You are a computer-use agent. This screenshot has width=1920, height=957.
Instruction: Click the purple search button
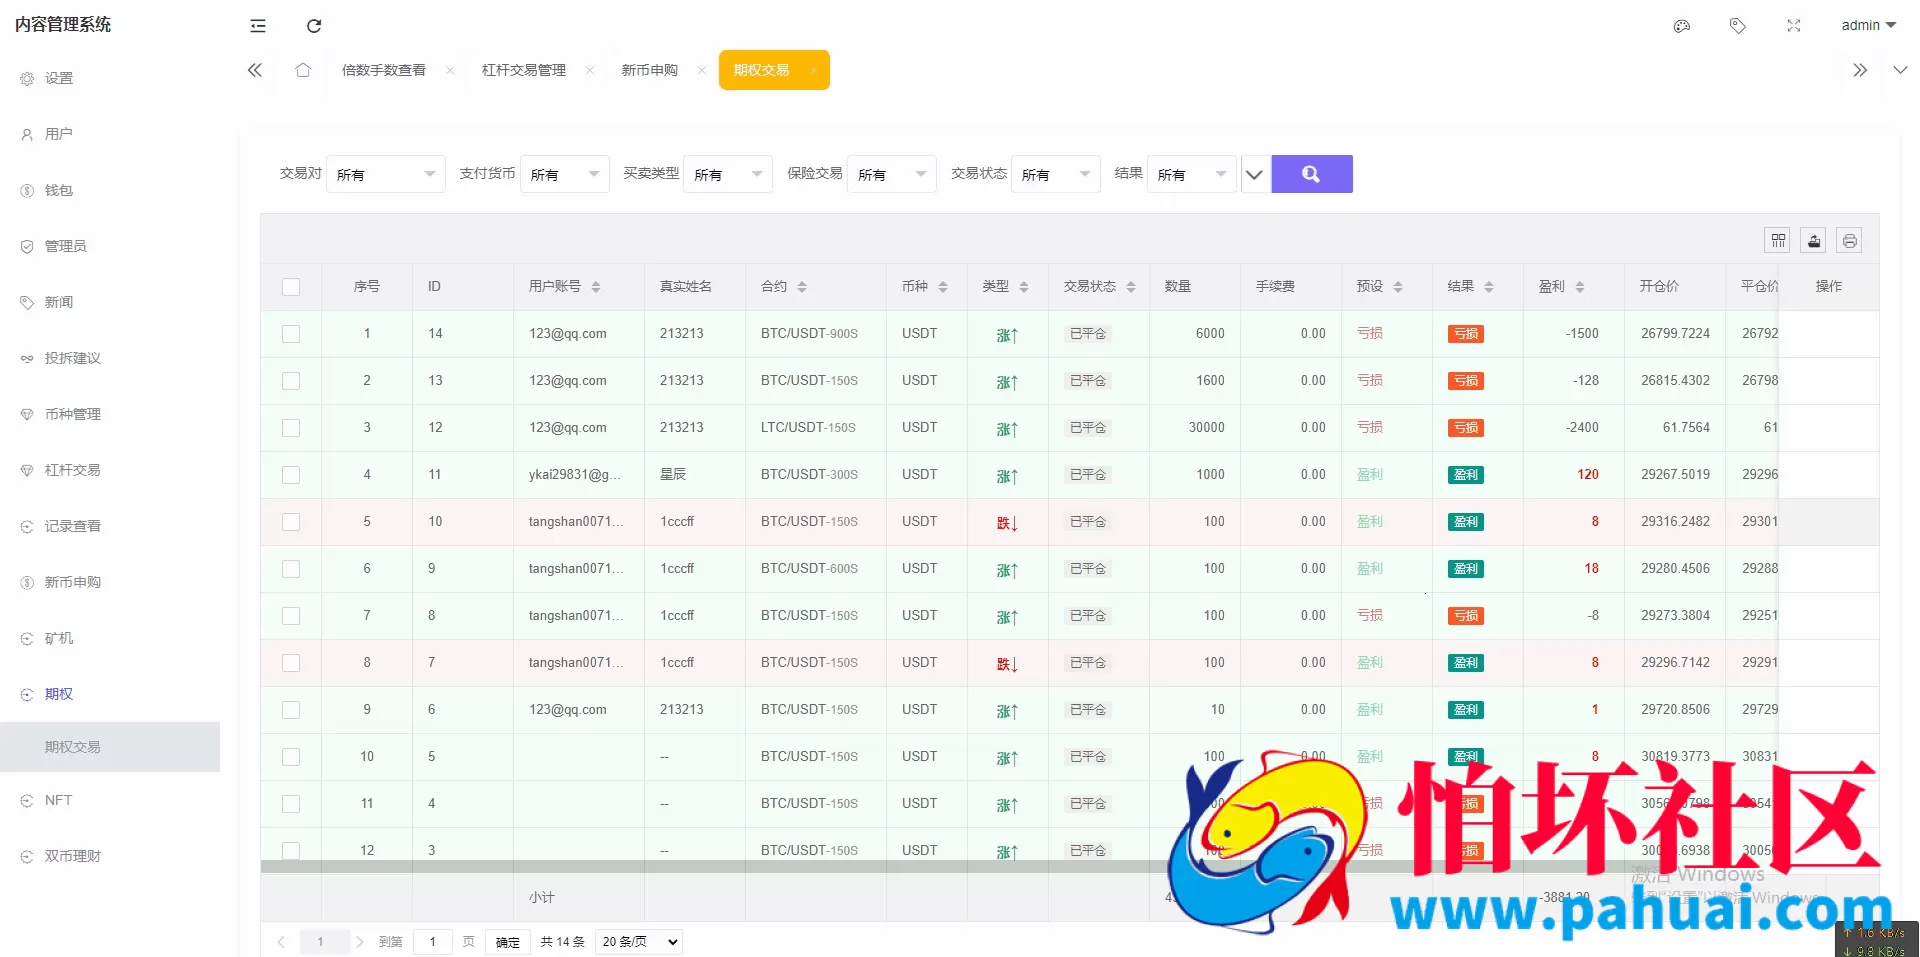(x=1312, y=174)
